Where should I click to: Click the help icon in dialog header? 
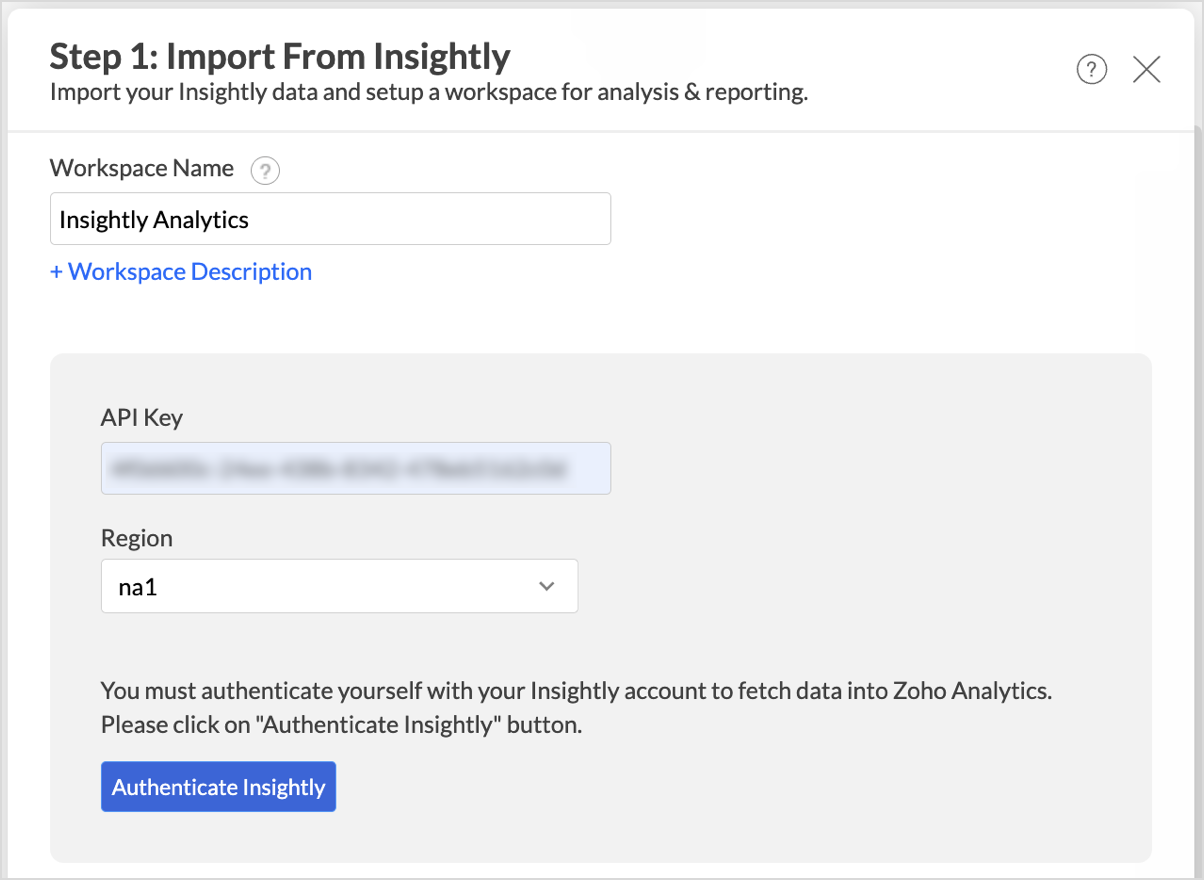pyautogui.click(x=1091, y=70)
